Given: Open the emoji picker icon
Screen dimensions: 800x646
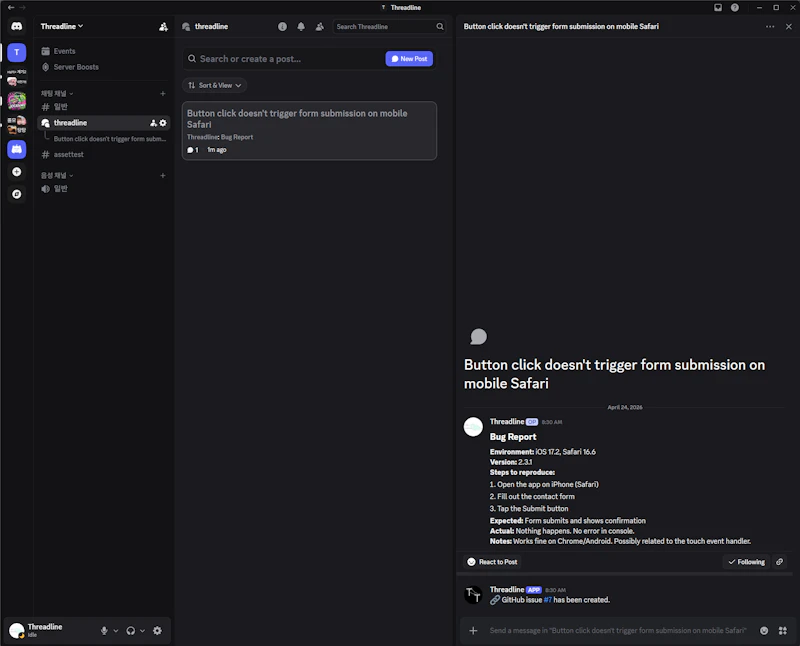Looking at the screenshot, I should 764,631.
